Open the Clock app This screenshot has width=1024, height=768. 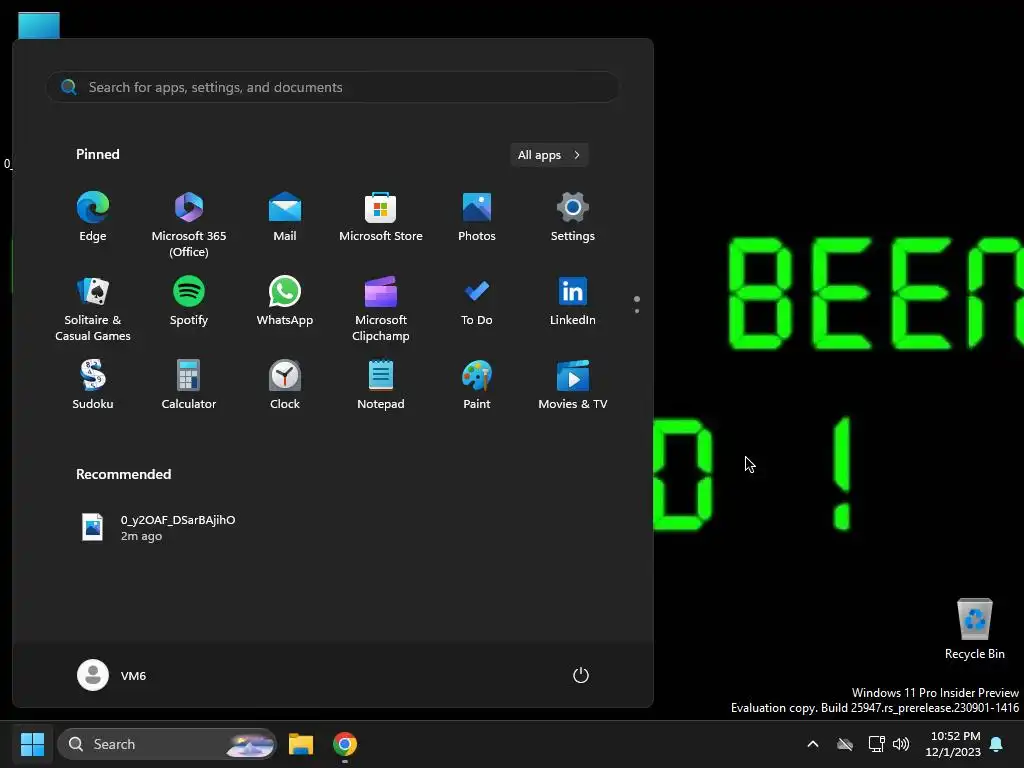point(285,385)
